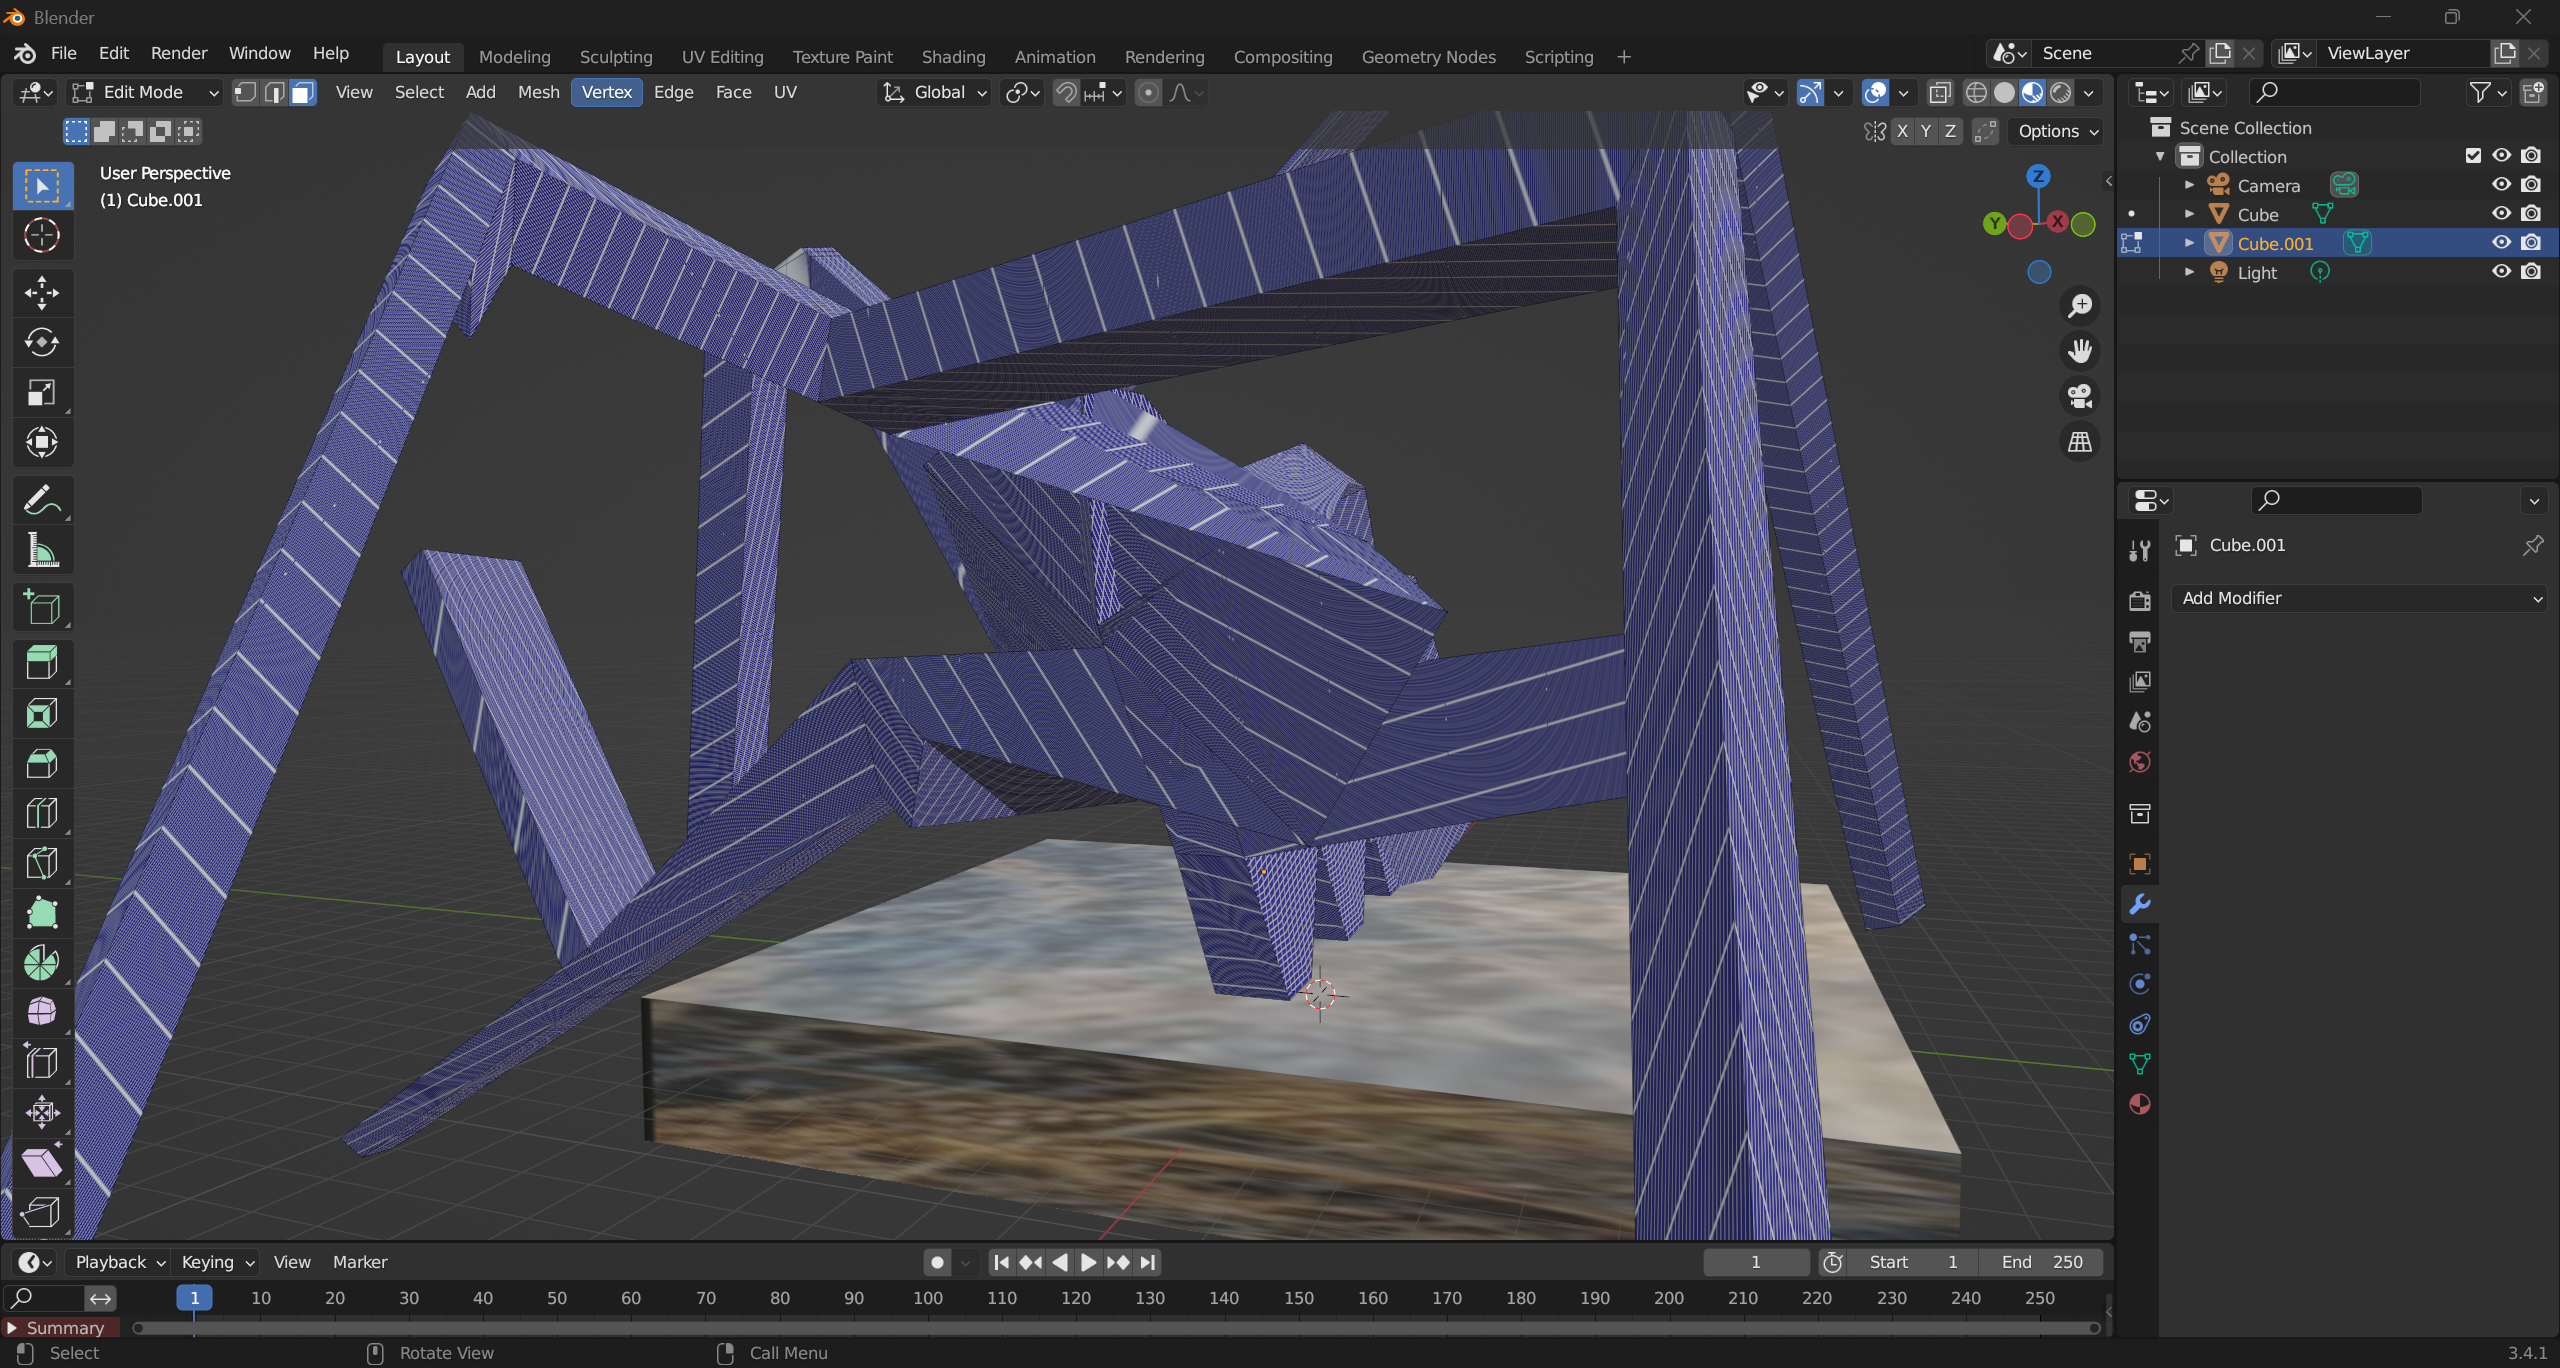Hide the Light object in viewport
The width and height of the screenshot is (2560, 1368).
pos(2501,272)
